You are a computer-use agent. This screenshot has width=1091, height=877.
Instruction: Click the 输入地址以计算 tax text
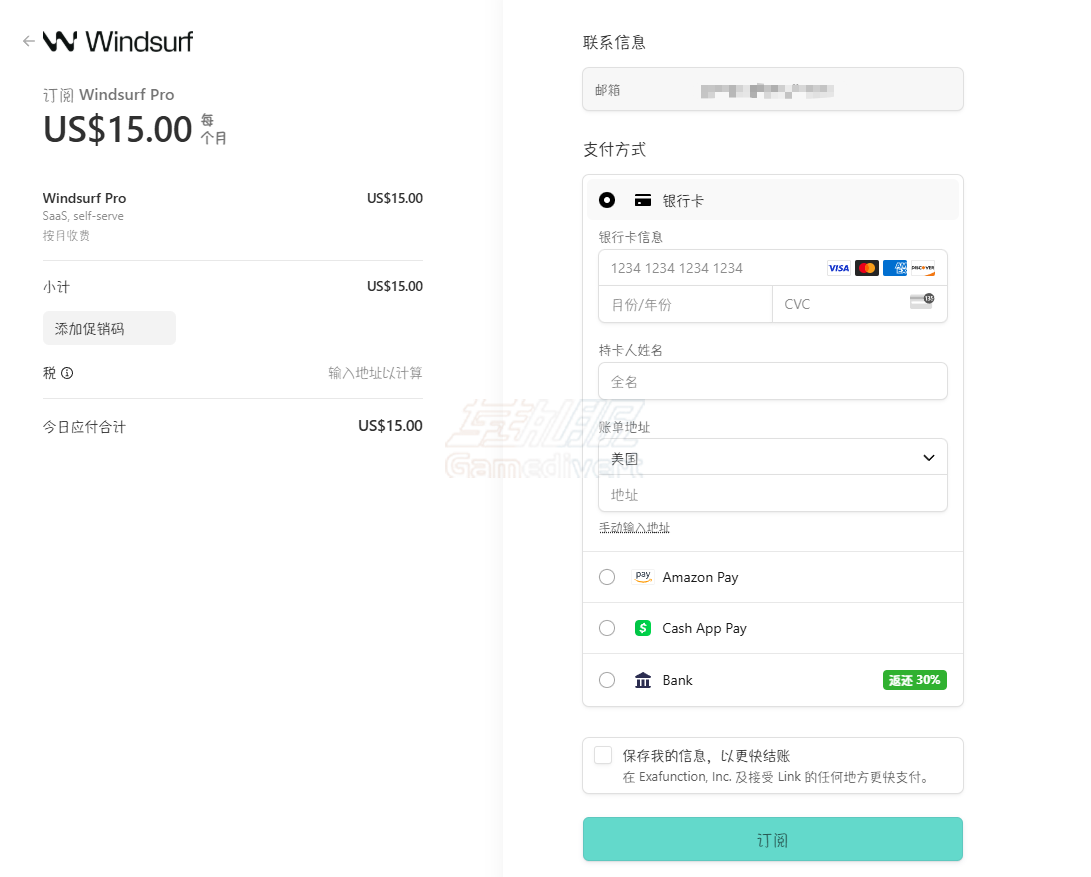point(375,373)
